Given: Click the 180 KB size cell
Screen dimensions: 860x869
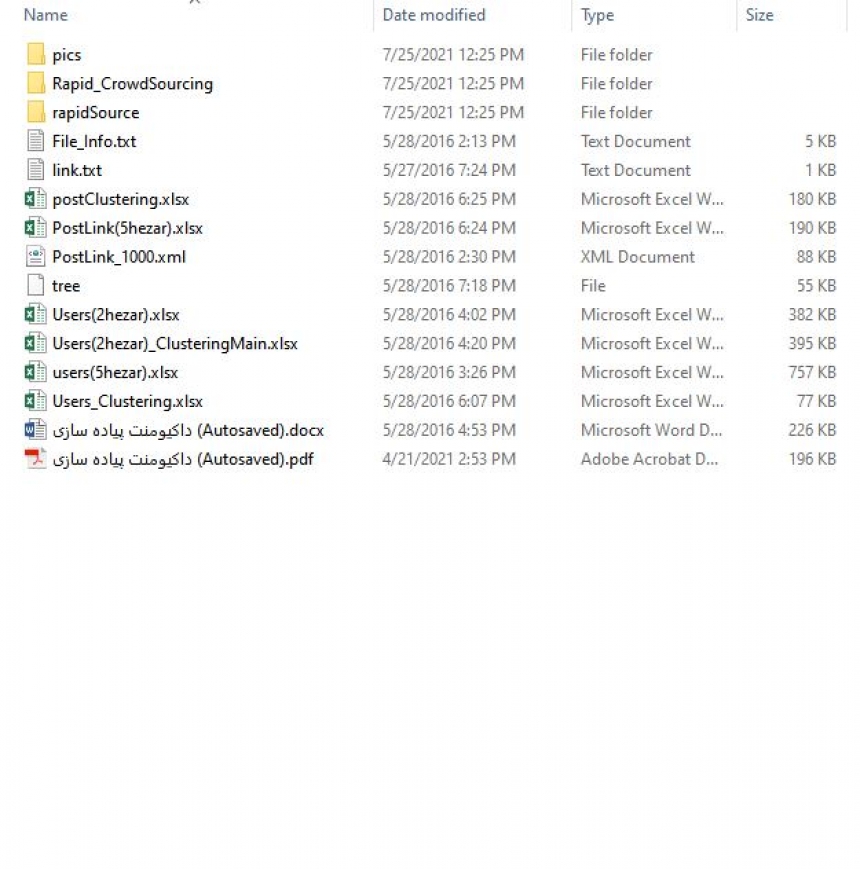Looking at the screenshot, I should tap(812, 200).
